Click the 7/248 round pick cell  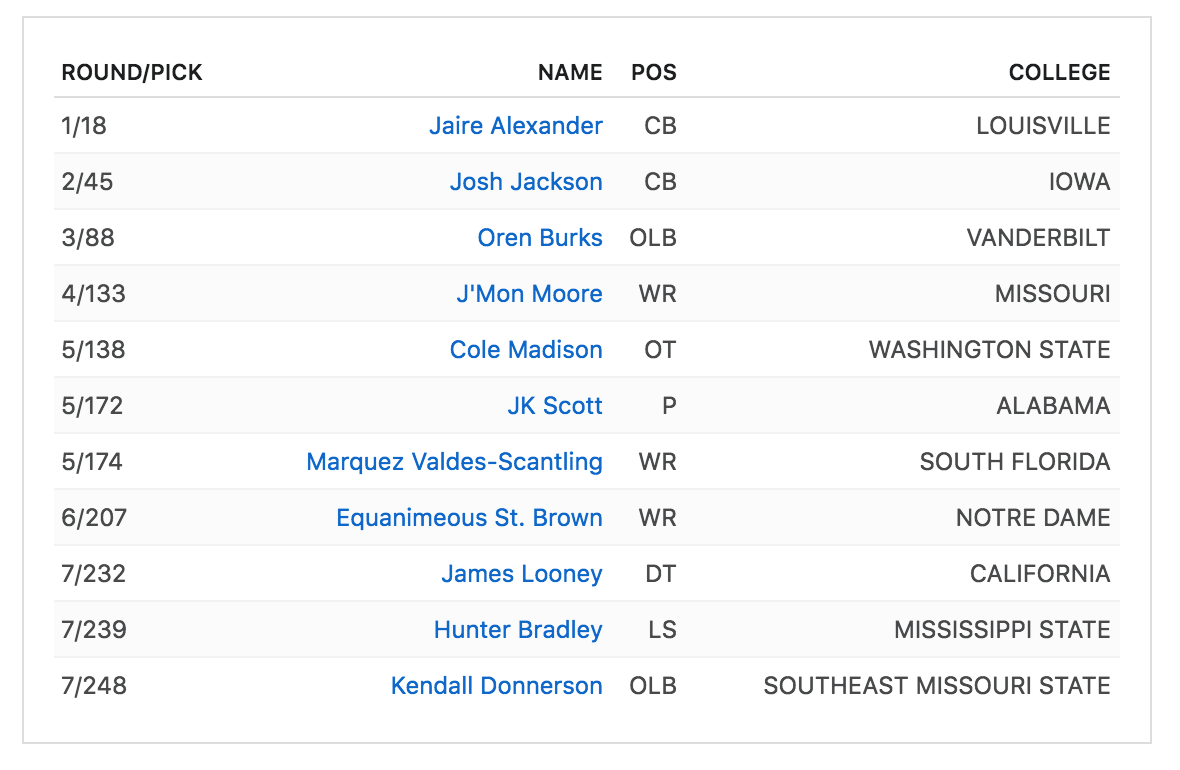94,686
